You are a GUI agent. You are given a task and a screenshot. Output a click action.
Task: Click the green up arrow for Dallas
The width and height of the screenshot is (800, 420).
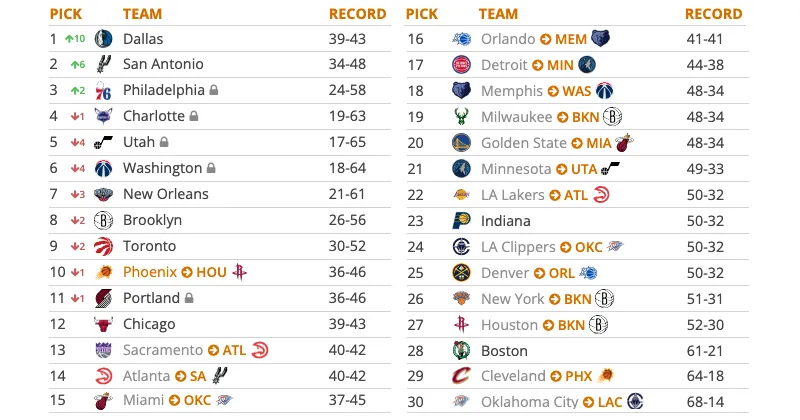click(69, 39)
